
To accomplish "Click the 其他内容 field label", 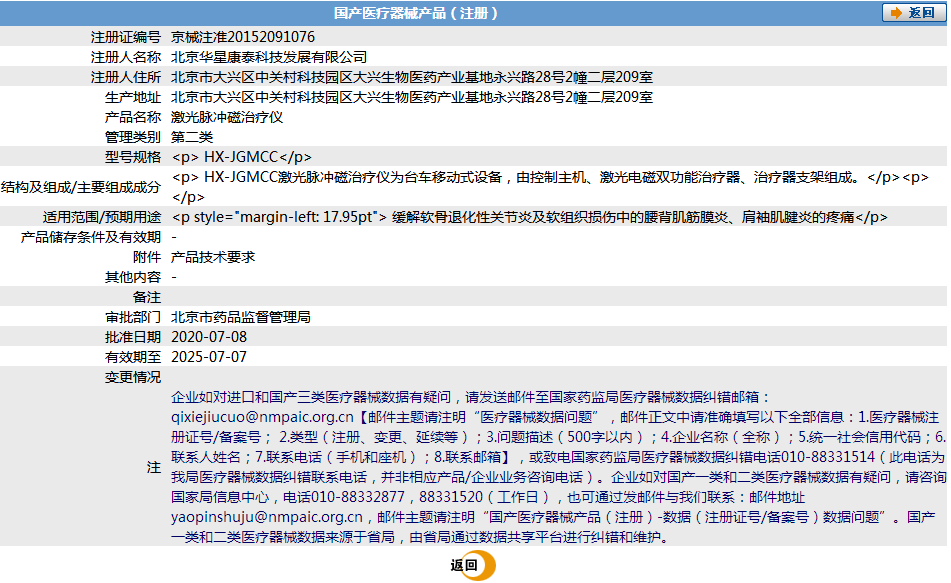I will tap(133, 277).
